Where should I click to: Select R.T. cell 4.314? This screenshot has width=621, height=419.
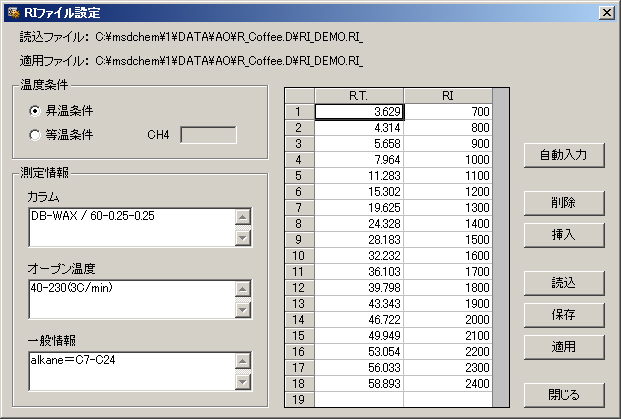tap(359, 128)
